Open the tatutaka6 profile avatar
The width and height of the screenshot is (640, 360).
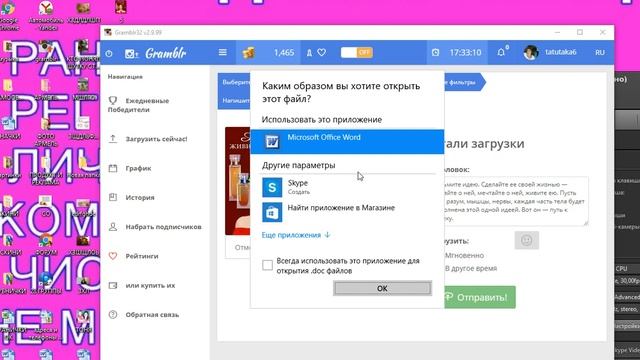tap(531, 53)
